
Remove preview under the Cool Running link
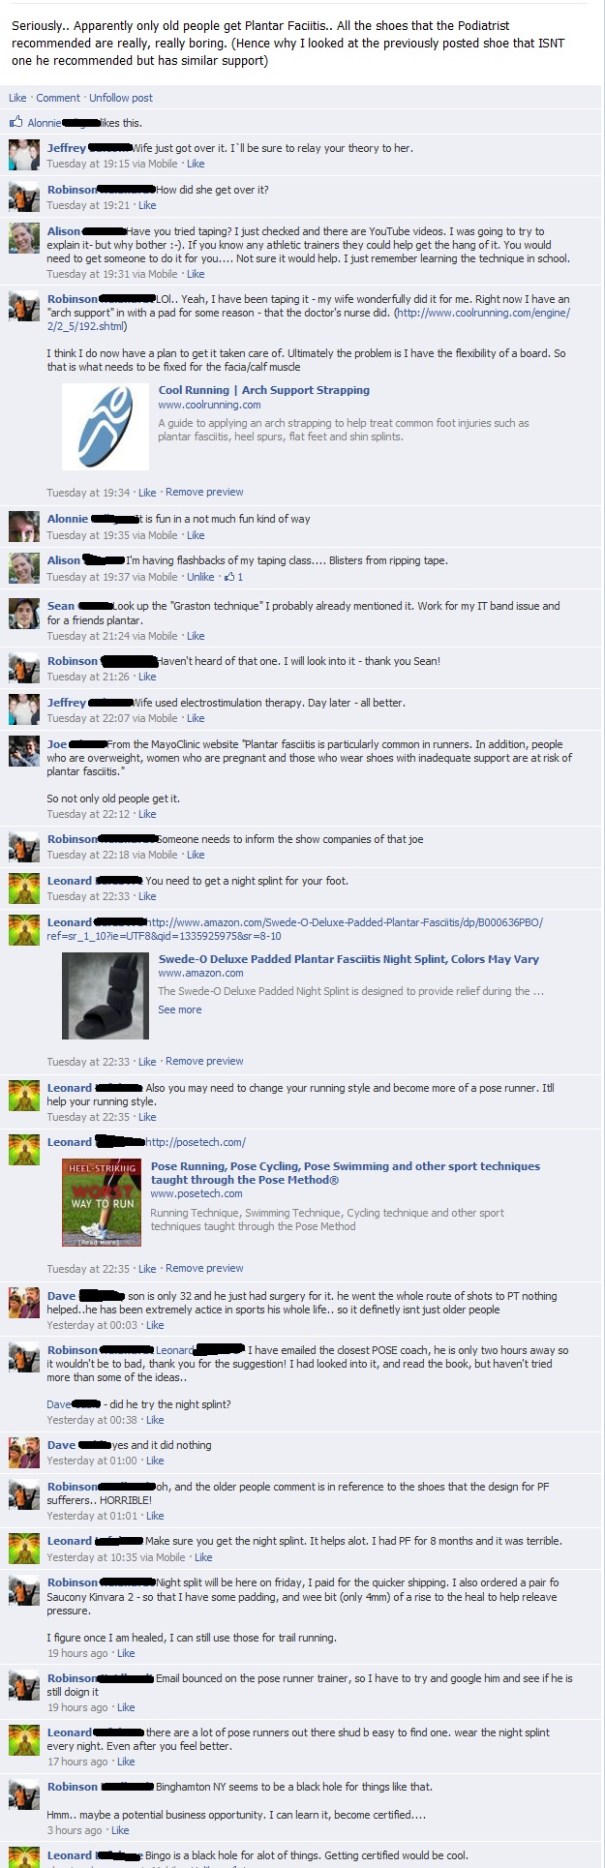click(204, 492)
